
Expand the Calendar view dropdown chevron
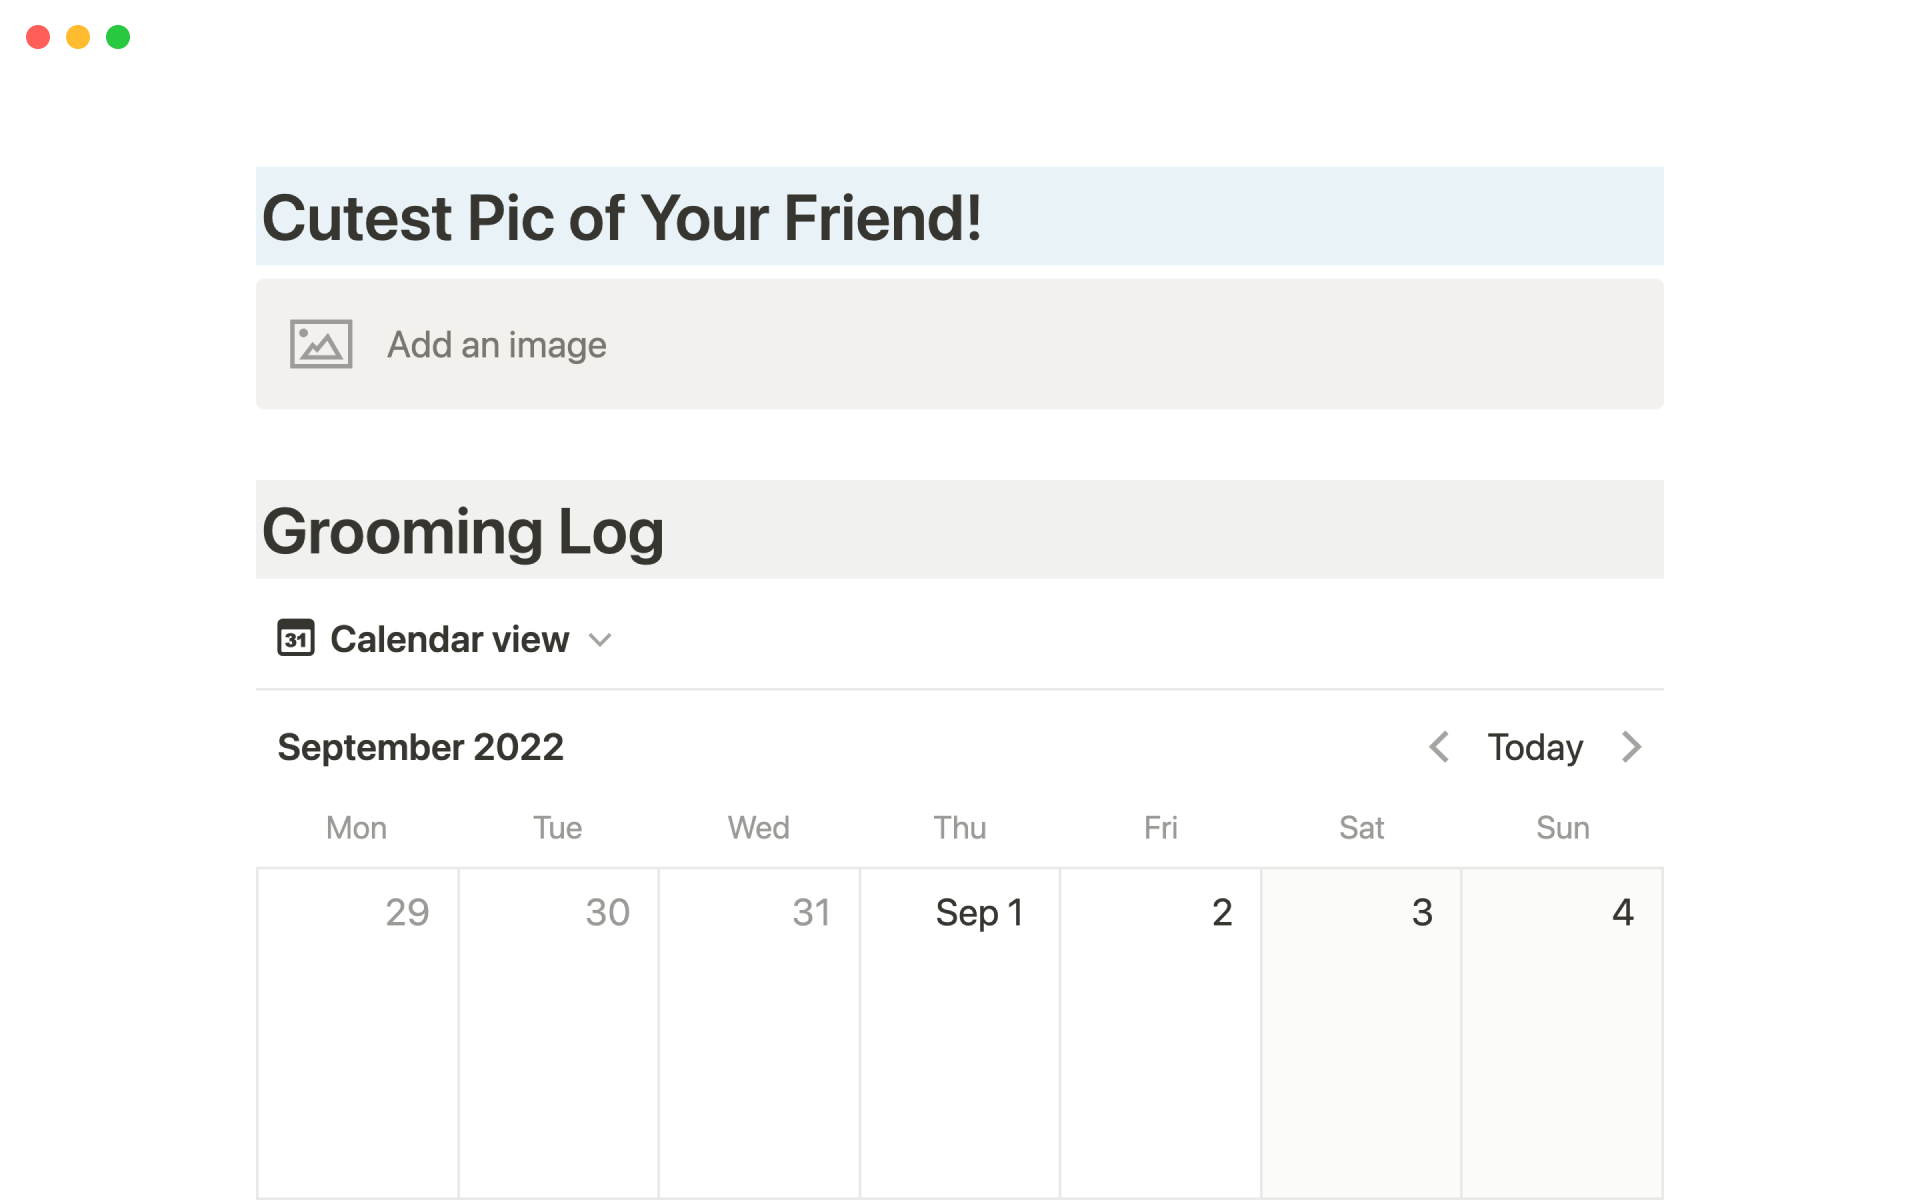coord(600,640)
